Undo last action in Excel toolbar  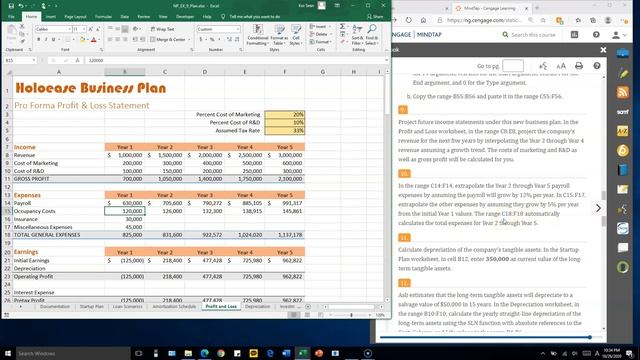click(x=21, y=6)
